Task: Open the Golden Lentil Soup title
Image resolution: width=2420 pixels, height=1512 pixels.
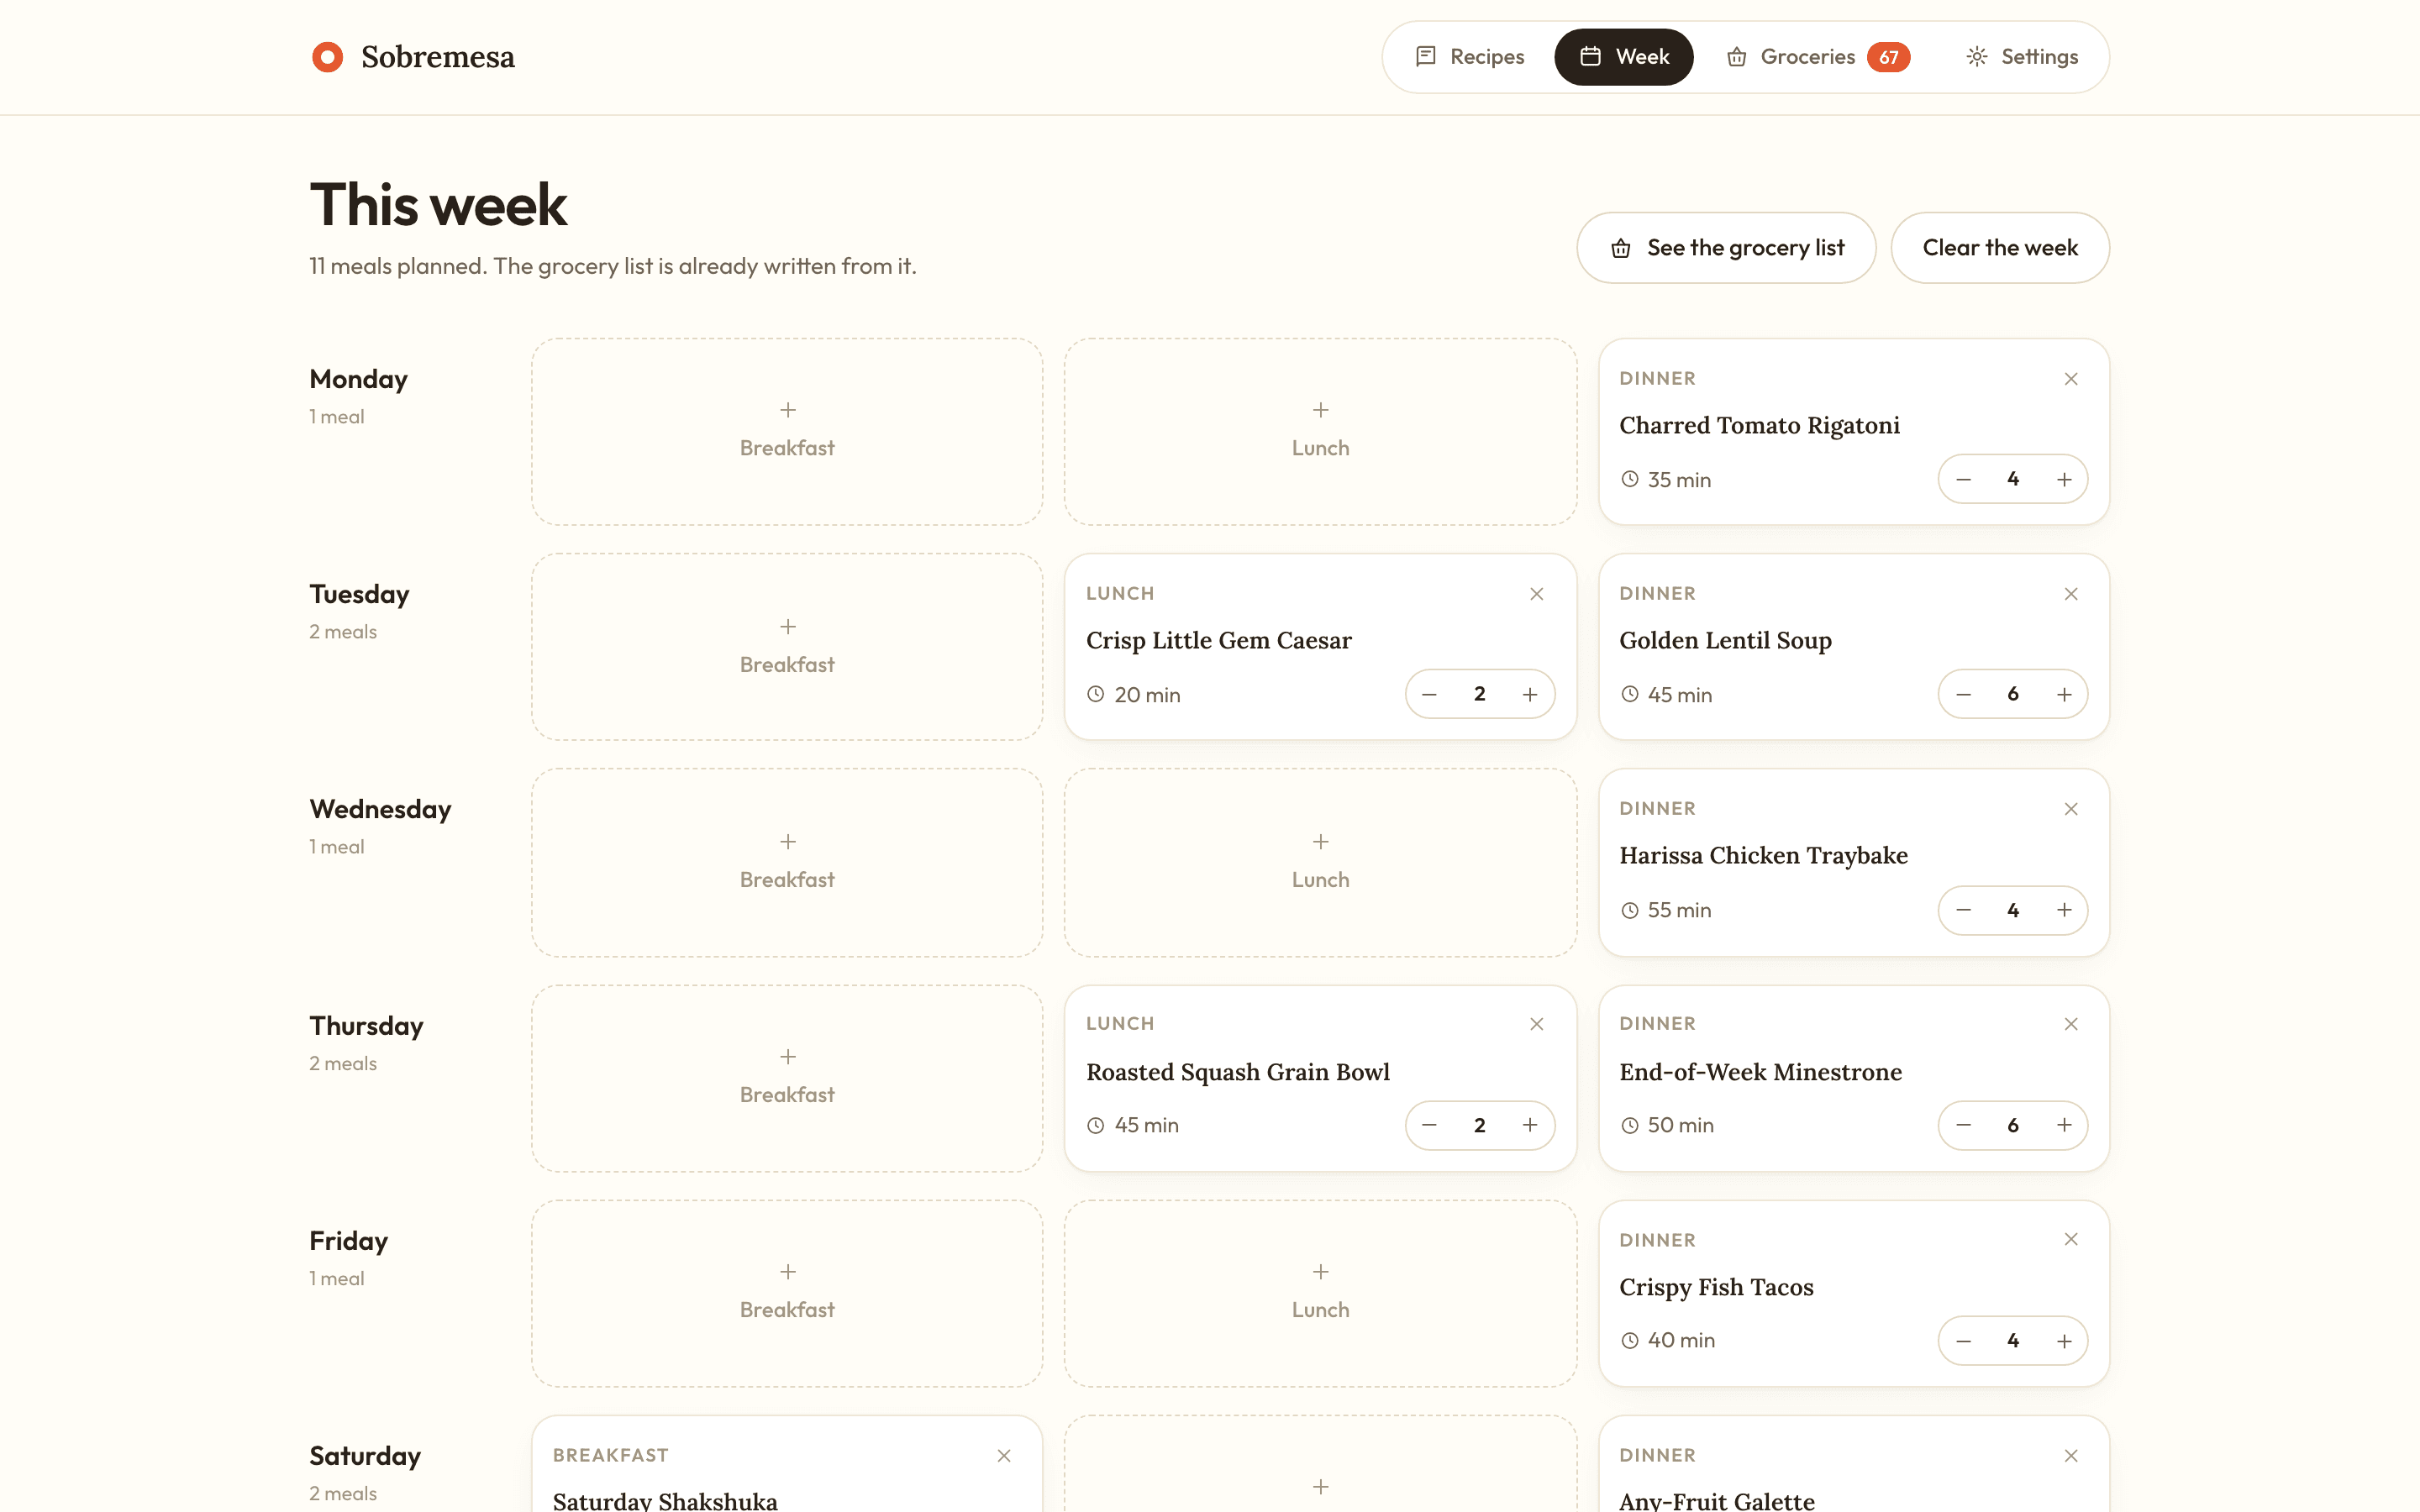Action: 1725,641
